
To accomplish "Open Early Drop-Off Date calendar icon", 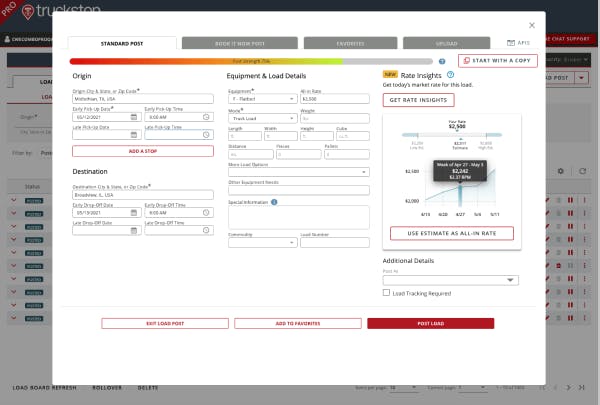I will coord(135,213).
